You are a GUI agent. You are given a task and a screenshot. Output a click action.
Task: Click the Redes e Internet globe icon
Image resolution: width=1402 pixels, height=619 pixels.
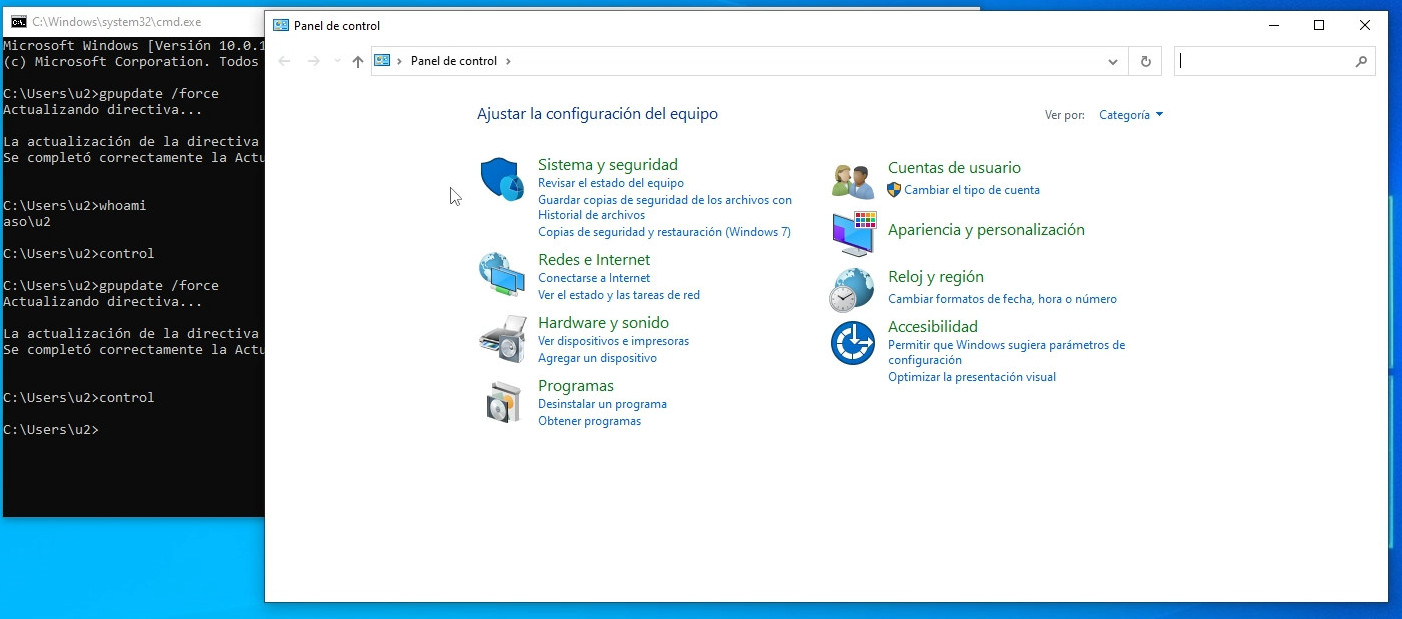tap(502, 275)
